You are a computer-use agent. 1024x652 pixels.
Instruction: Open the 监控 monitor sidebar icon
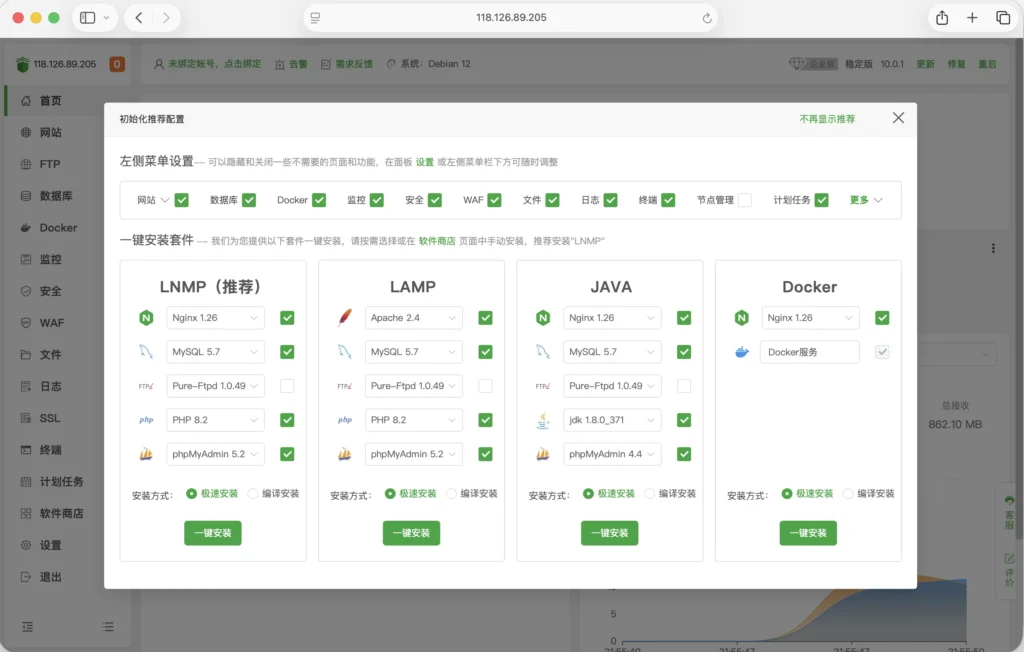tap(26, 259)
